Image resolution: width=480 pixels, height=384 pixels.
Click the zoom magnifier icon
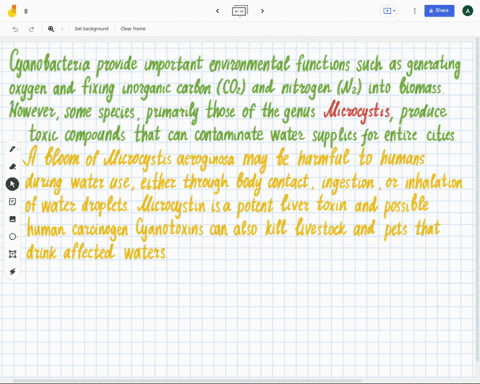[51, 29]
